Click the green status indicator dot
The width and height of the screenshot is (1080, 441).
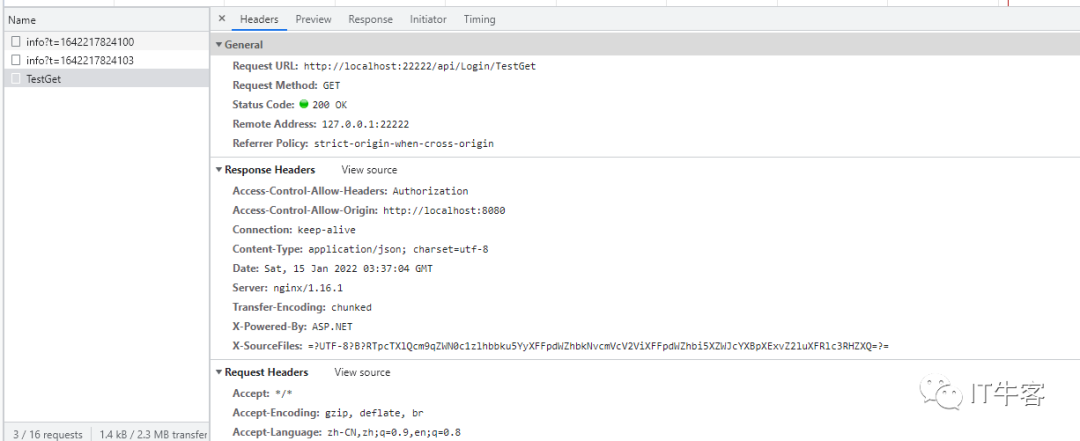(304, 105)
